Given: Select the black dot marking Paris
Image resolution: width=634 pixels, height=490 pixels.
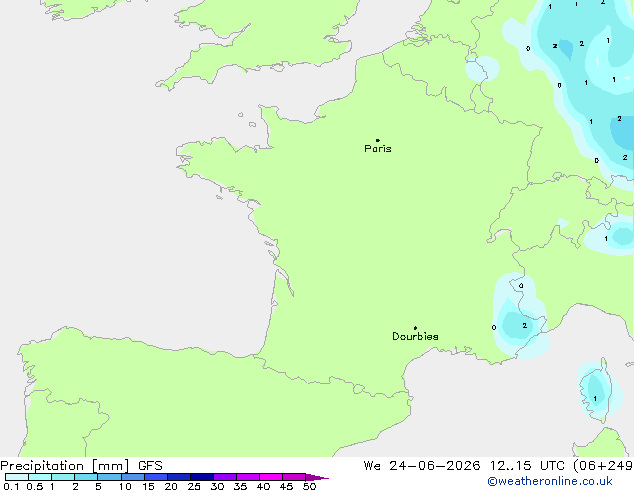Looking at the screenshot, I should pos(378,140).
